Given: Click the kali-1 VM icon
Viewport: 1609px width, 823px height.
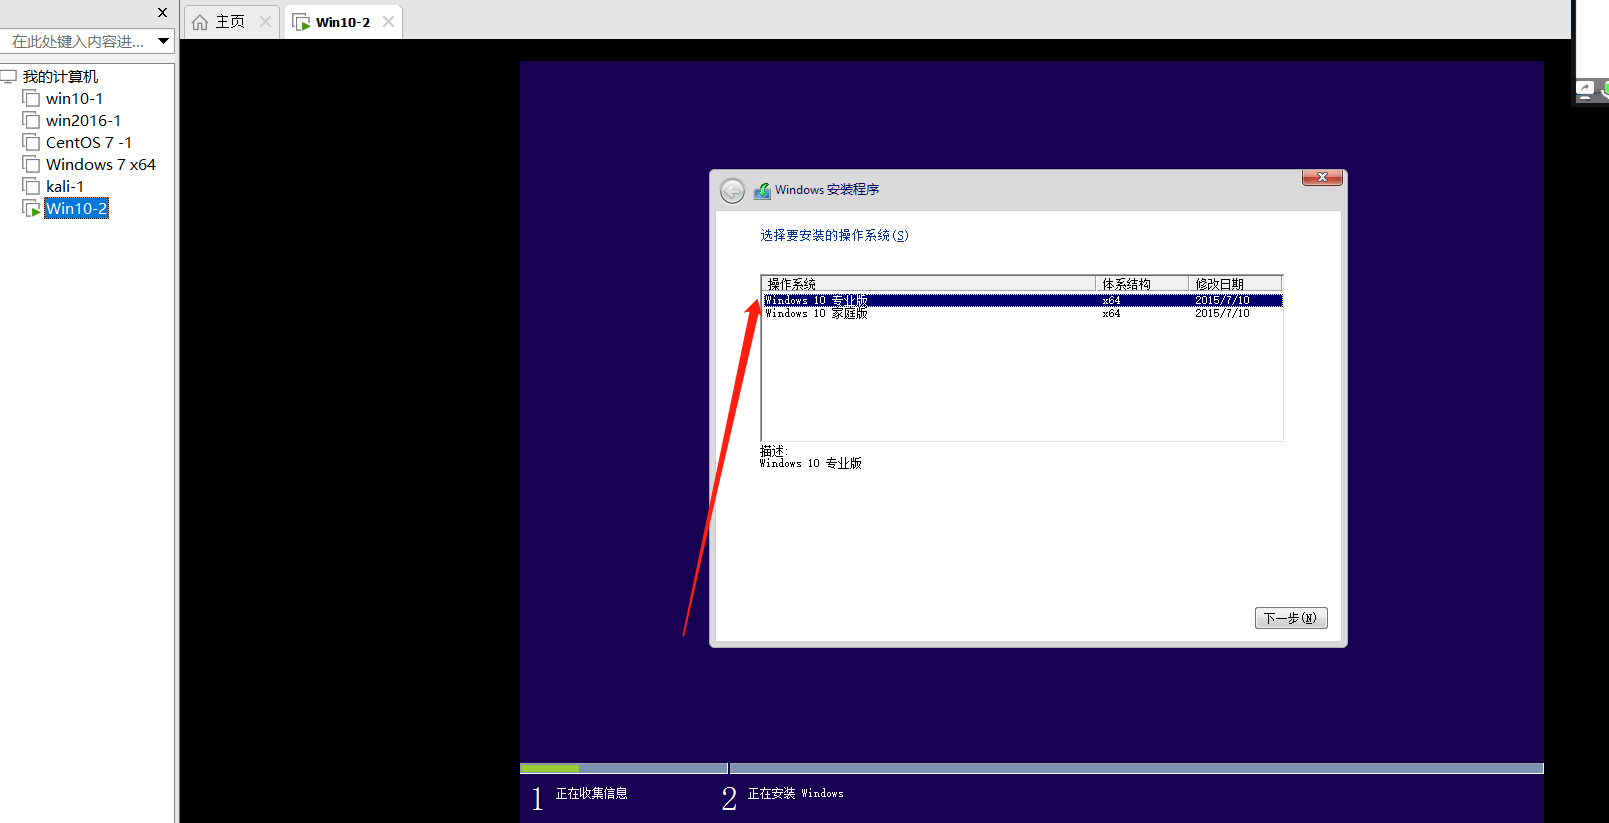Looking at the screenshot, I should pyautogui.click(x=31, y=186).
